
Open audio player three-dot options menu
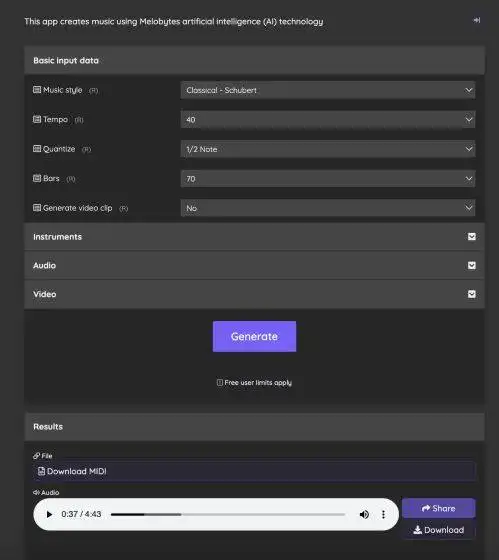pos(383,514)
